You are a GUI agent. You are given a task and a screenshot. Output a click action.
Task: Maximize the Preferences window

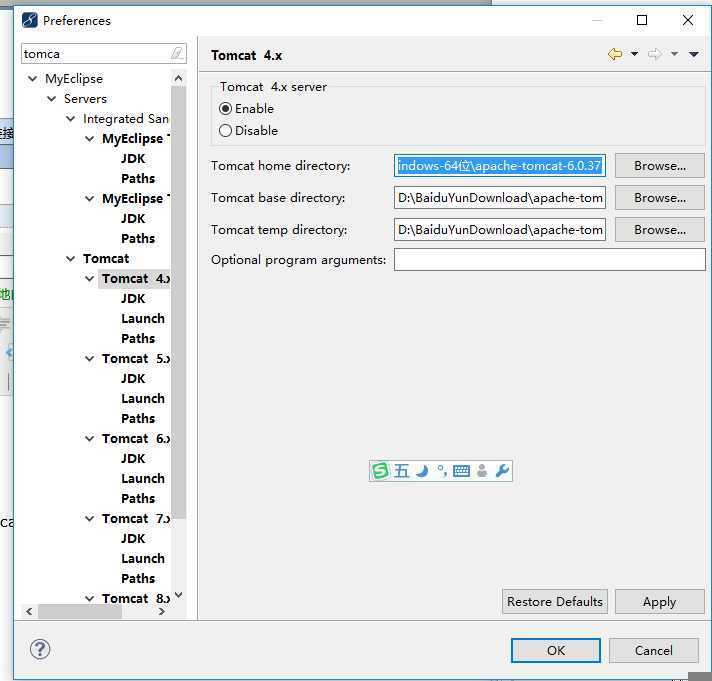pos(642,20)
